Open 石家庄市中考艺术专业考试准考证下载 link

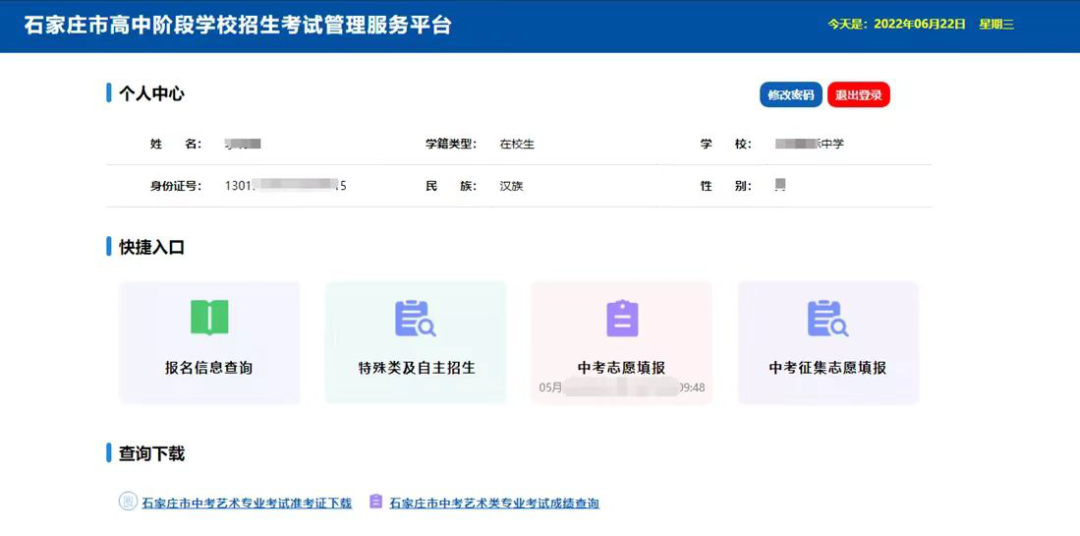pos(247,503)
